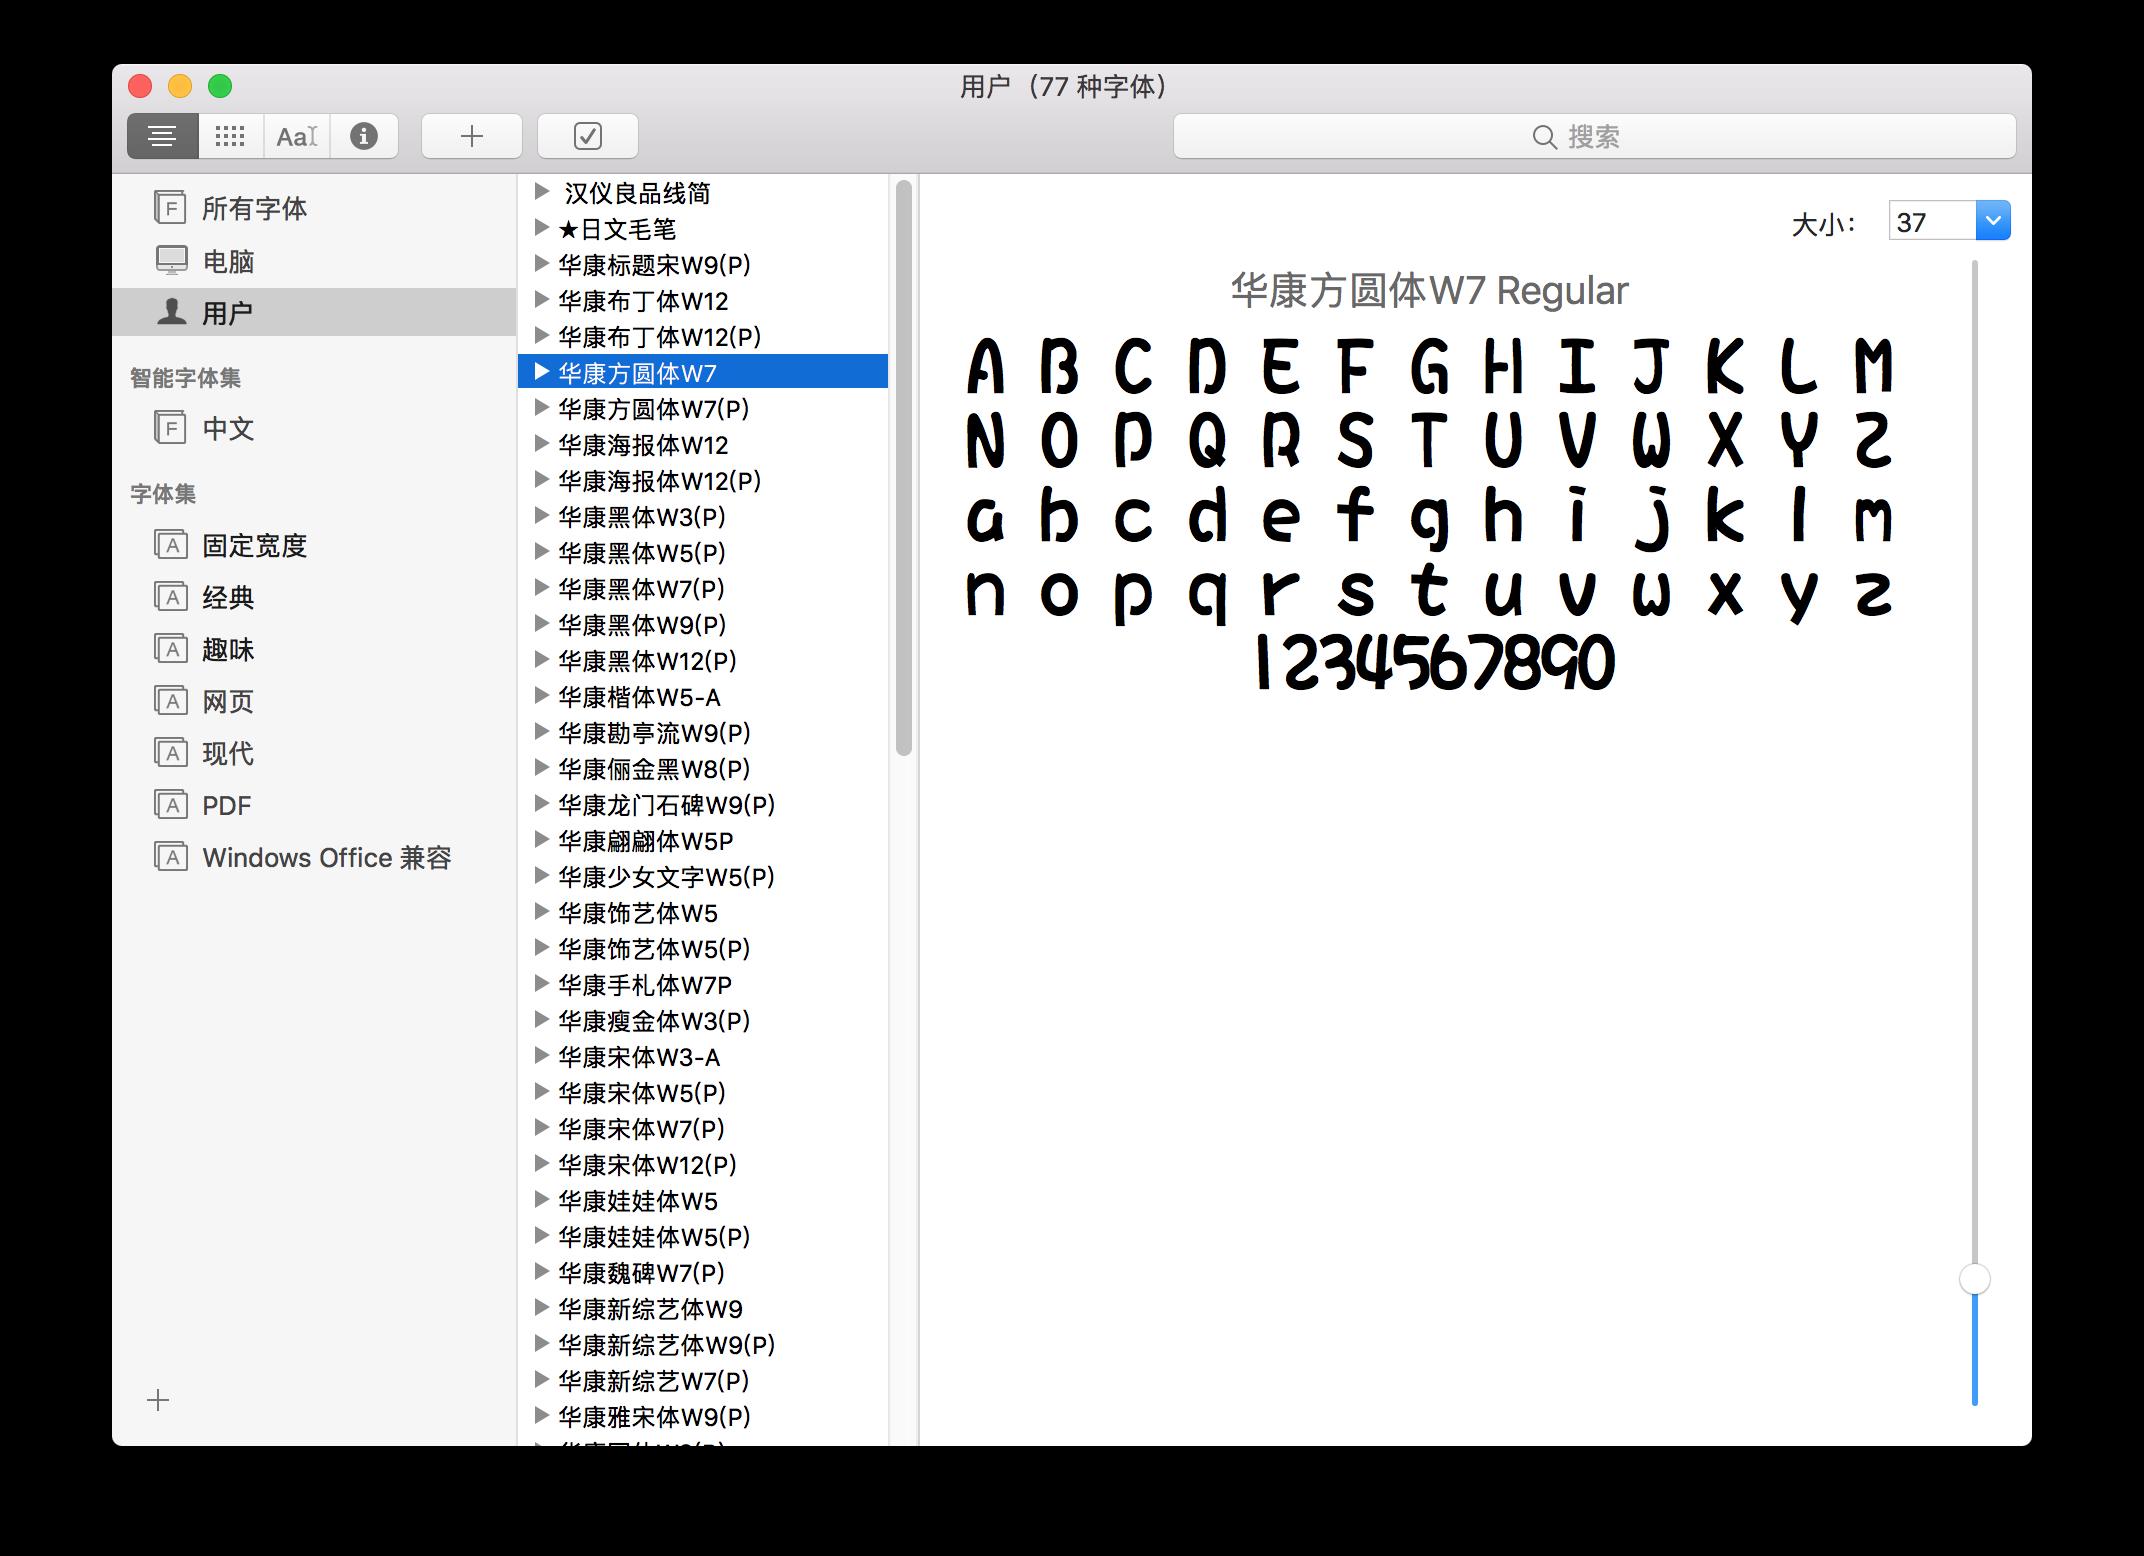
Task: Expand the 华康楷体W5-A font family
Action: click(542, 696)
